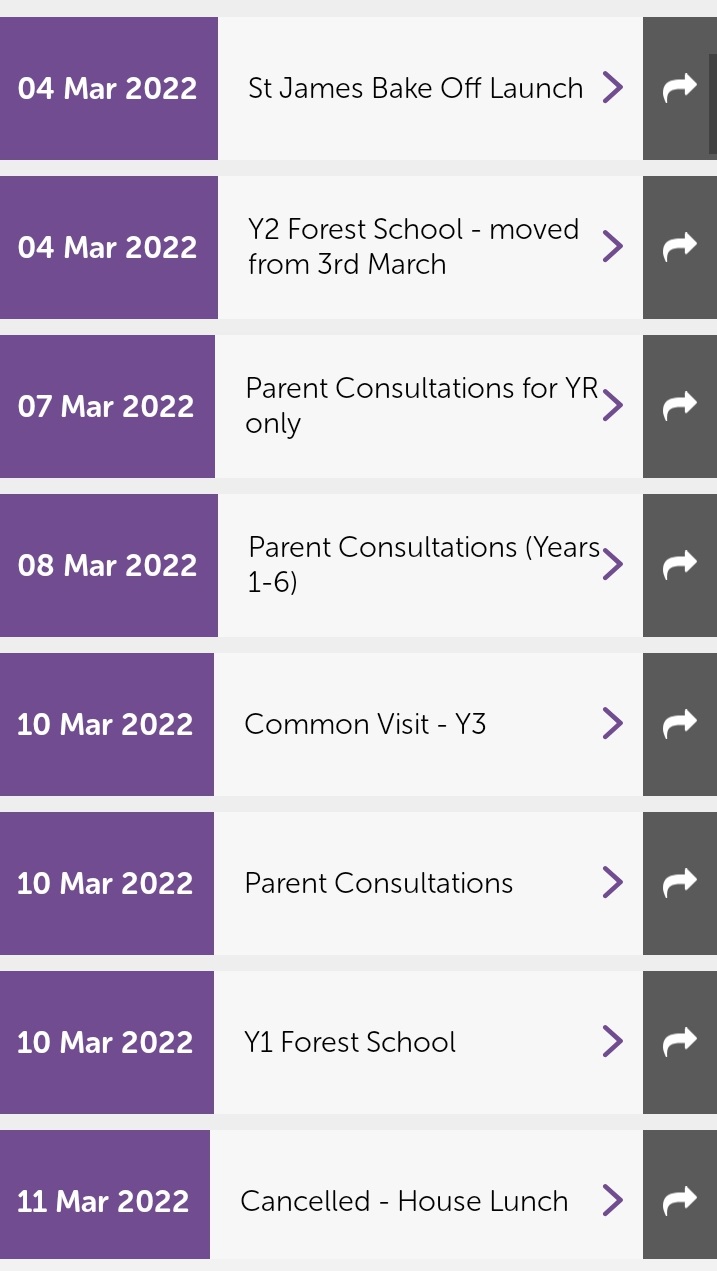Share the Y1 Forest School event
This screenshot has height=1271, width=717.
click(680, 1042)
